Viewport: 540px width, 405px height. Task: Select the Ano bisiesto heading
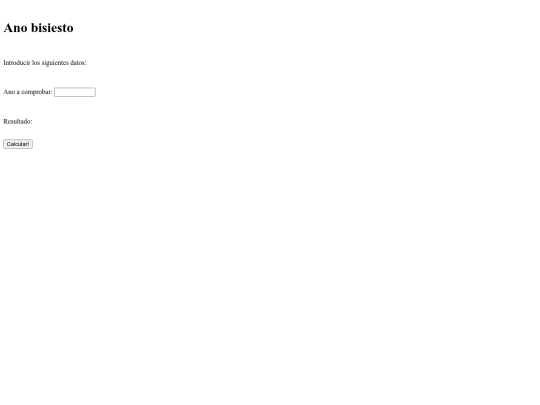point(38,28)
